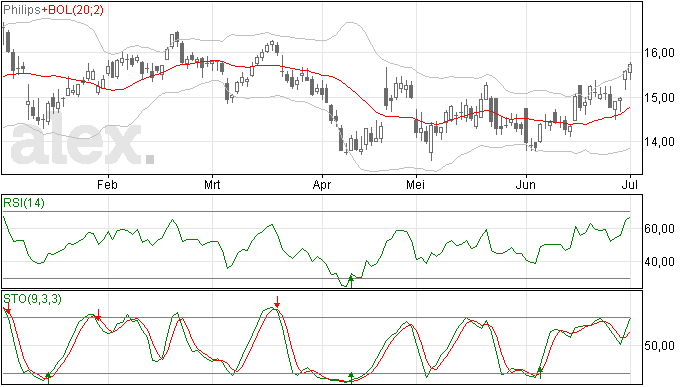690x387 pixels.
Task: Click the 40,00 RSI axis value
Action: (659, 262)
